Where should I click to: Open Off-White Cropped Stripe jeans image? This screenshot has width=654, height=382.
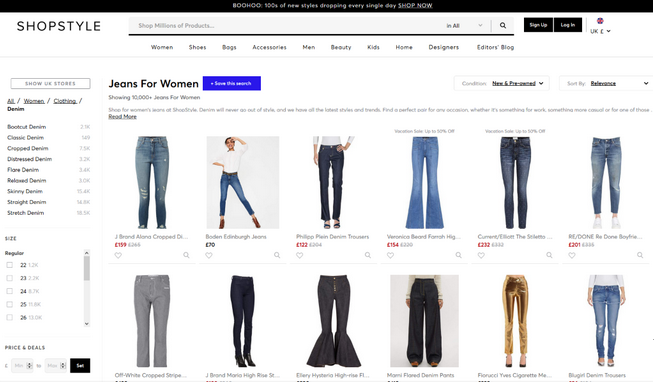click(152, 321)
